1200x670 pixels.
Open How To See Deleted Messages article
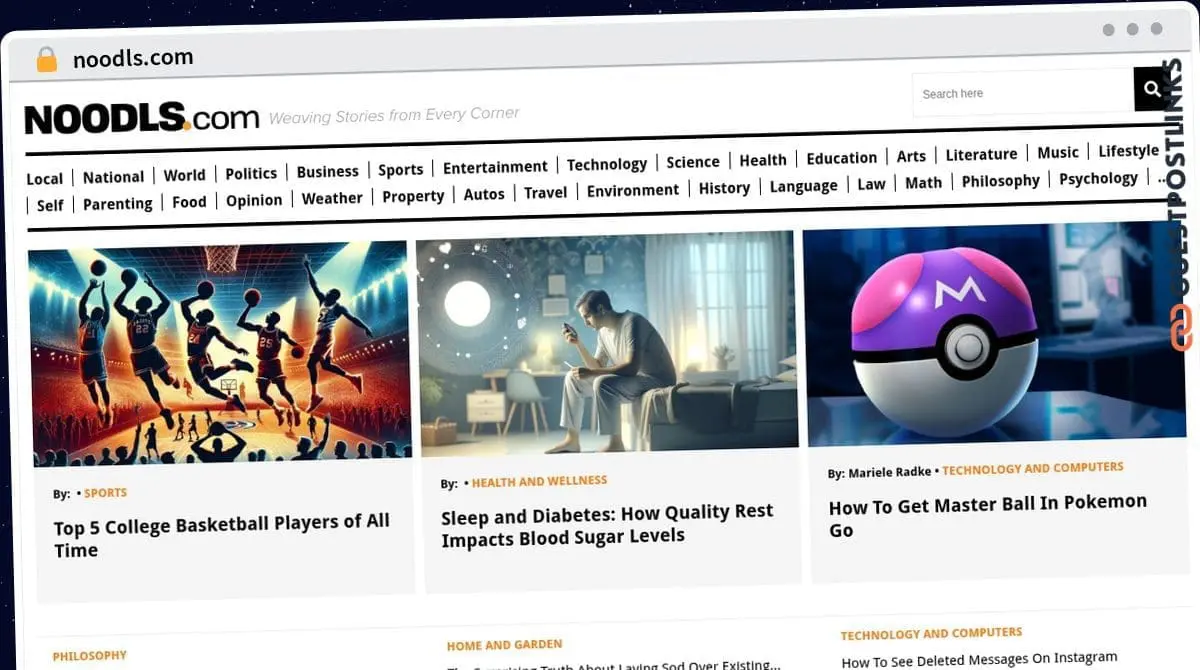click(979, 659)
